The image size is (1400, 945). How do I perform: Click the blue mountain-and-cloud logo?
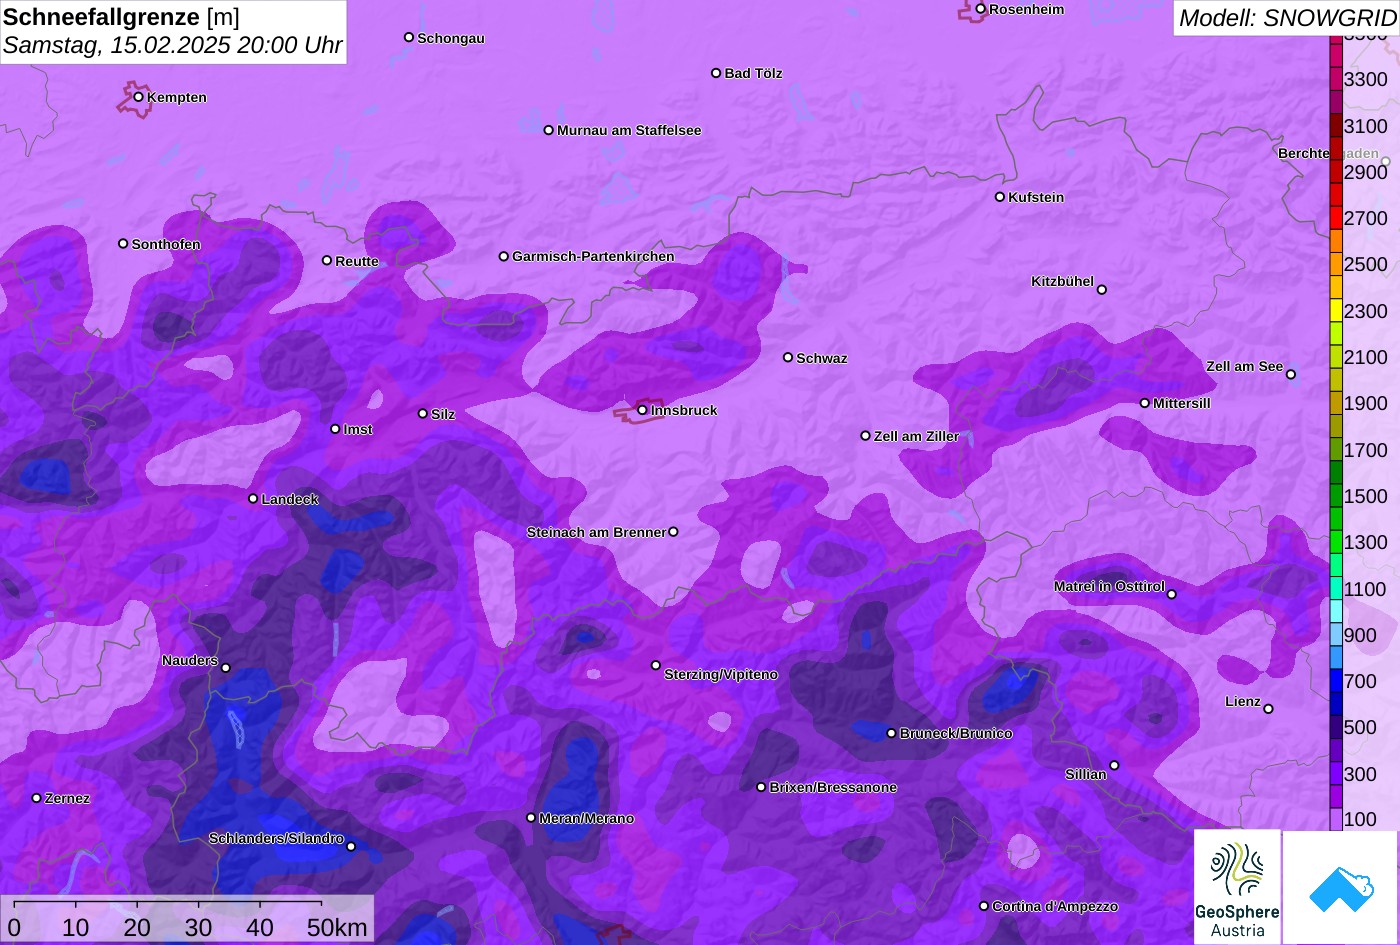(1341, 887)
